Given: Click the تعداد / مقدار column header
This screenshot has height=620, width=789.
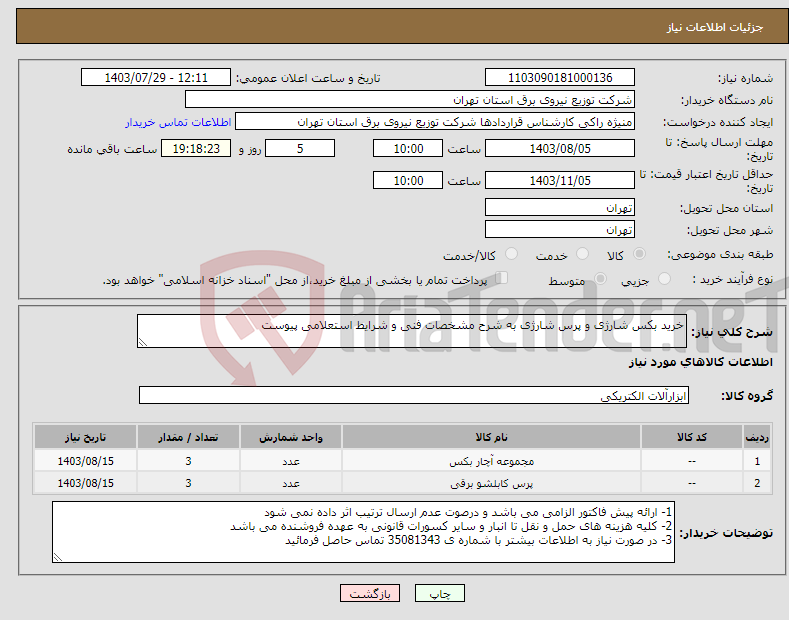Looking at the screenshot, I should [188, 437].
